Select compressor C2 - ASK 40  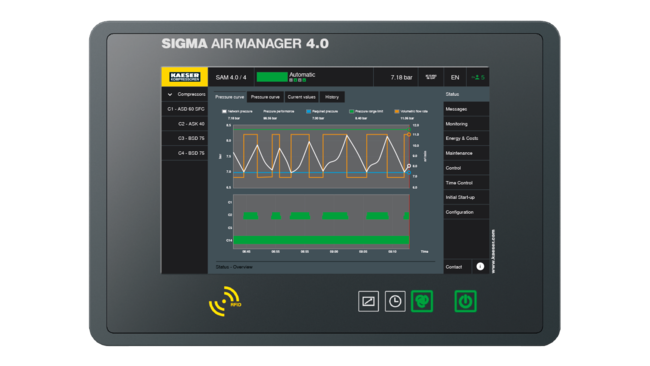tap(185, 124)
